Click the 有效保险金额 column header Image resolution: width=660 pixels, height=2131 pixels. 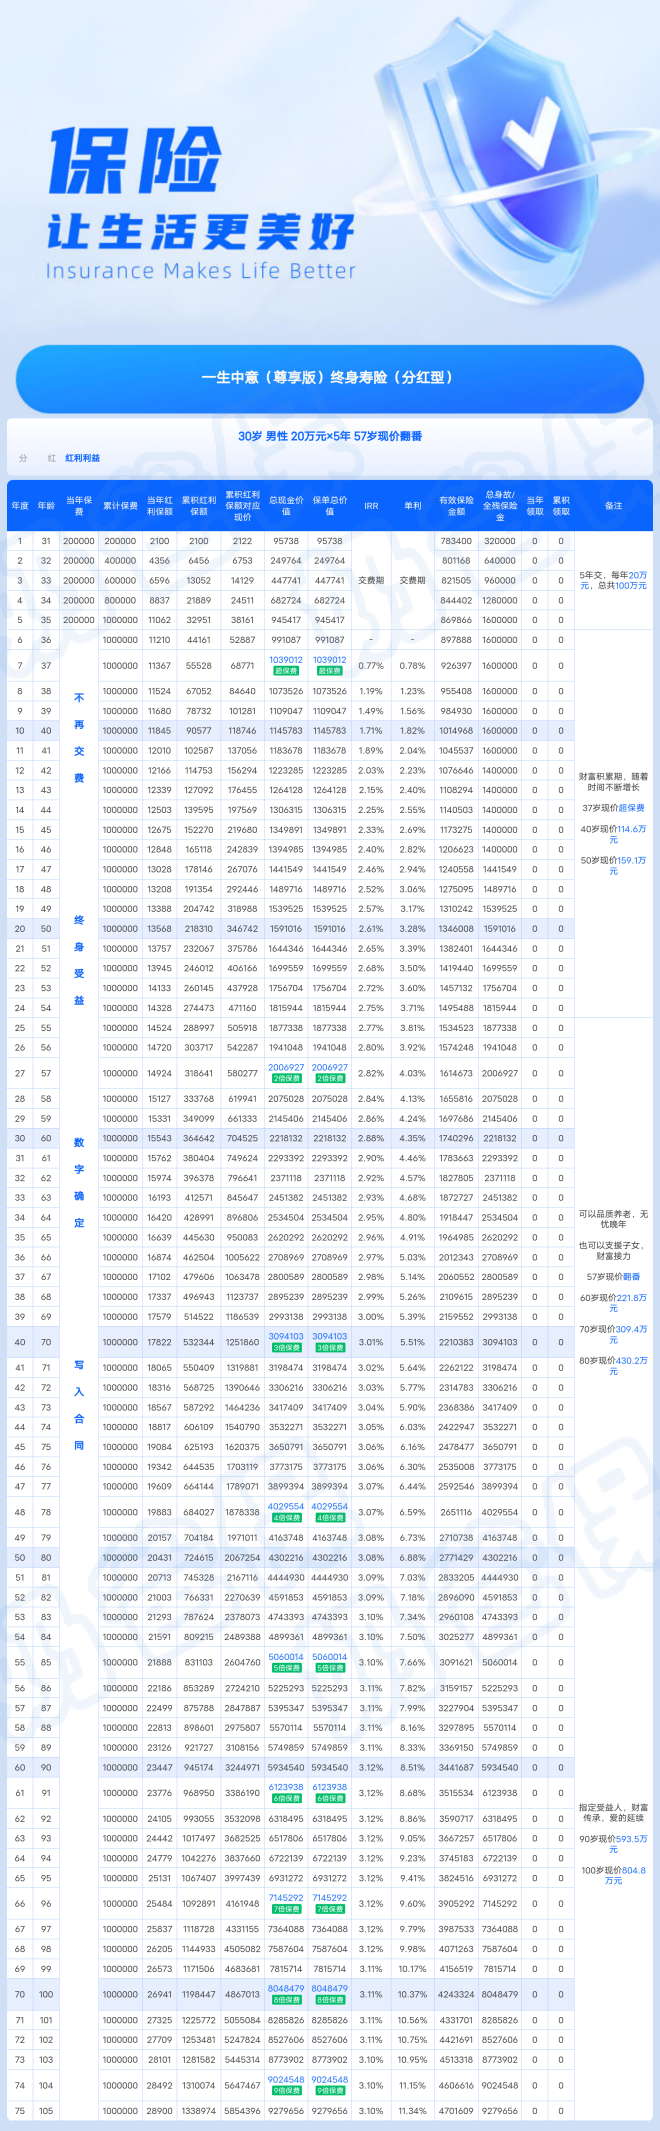tap(456, 506)
